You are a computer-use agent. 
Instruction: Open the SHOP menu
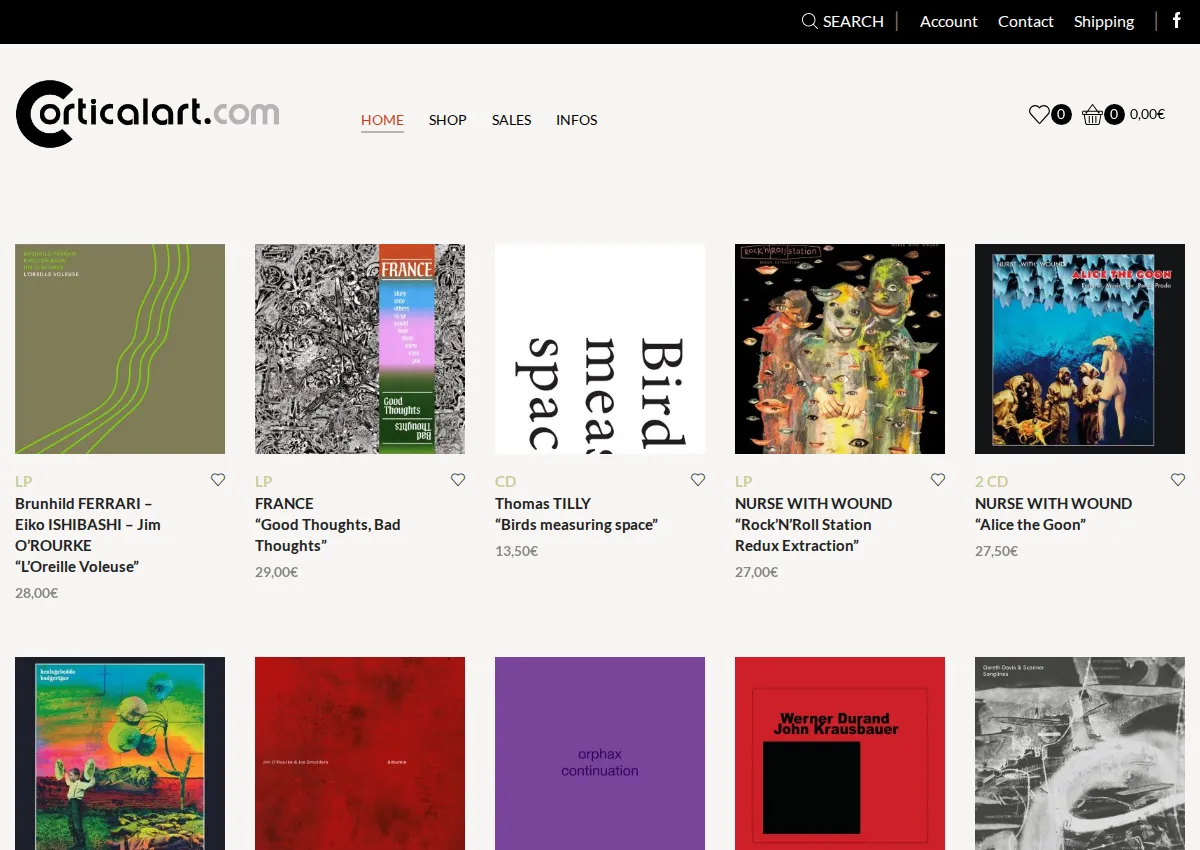click(x=448, y=120)
